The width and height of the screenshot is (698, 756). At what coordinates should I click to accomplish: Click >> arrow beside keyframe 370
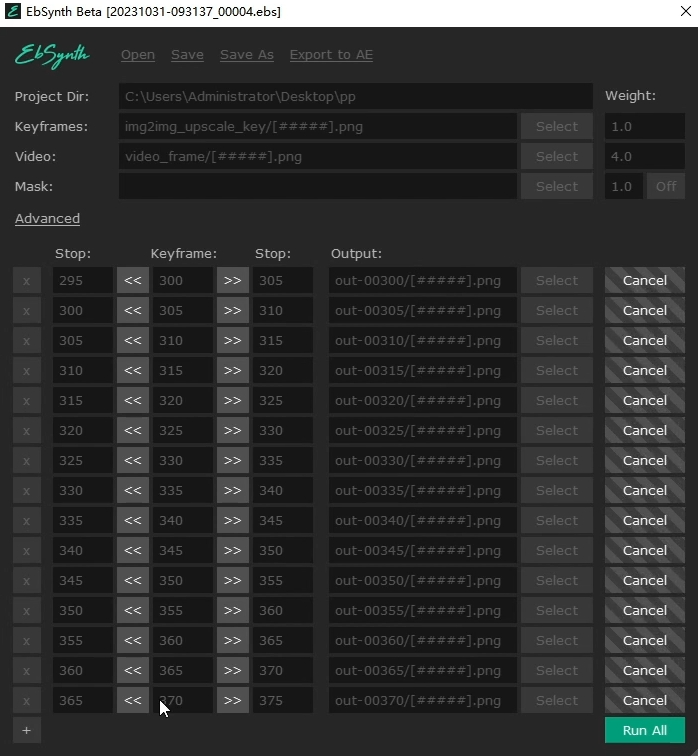tap(233, 701)
